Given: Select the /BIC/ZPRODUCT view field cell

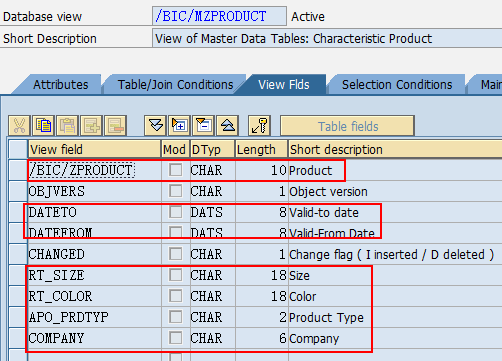Looking at the screenshot, I should click(x=95, y=170).
